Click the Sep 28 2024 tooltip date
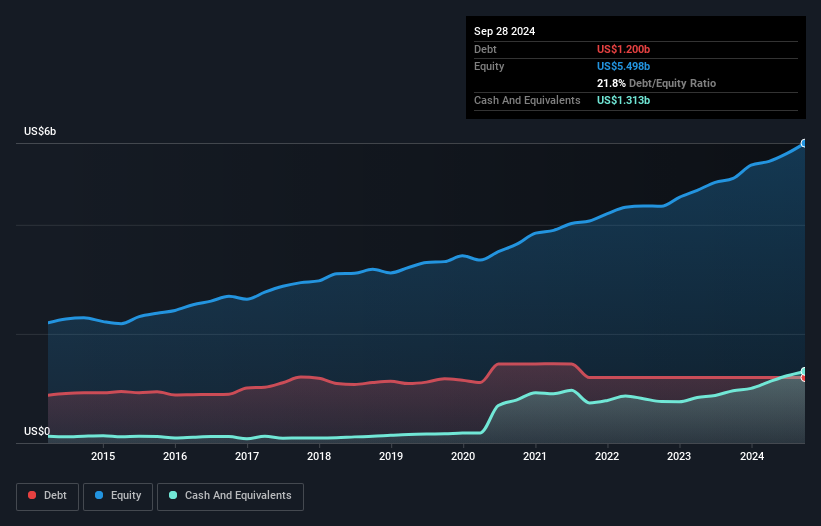This screenshot has height=526, width=821. pyautogui.click(x=504, y=31)
